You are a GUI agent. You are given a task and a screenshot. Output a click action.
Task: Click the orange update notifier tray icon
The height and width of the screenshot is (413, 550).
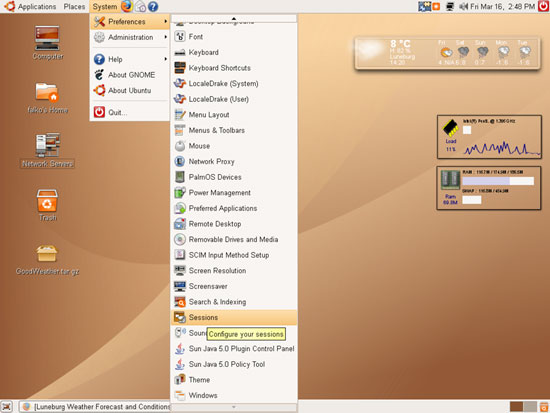click(x=436, y=6)
